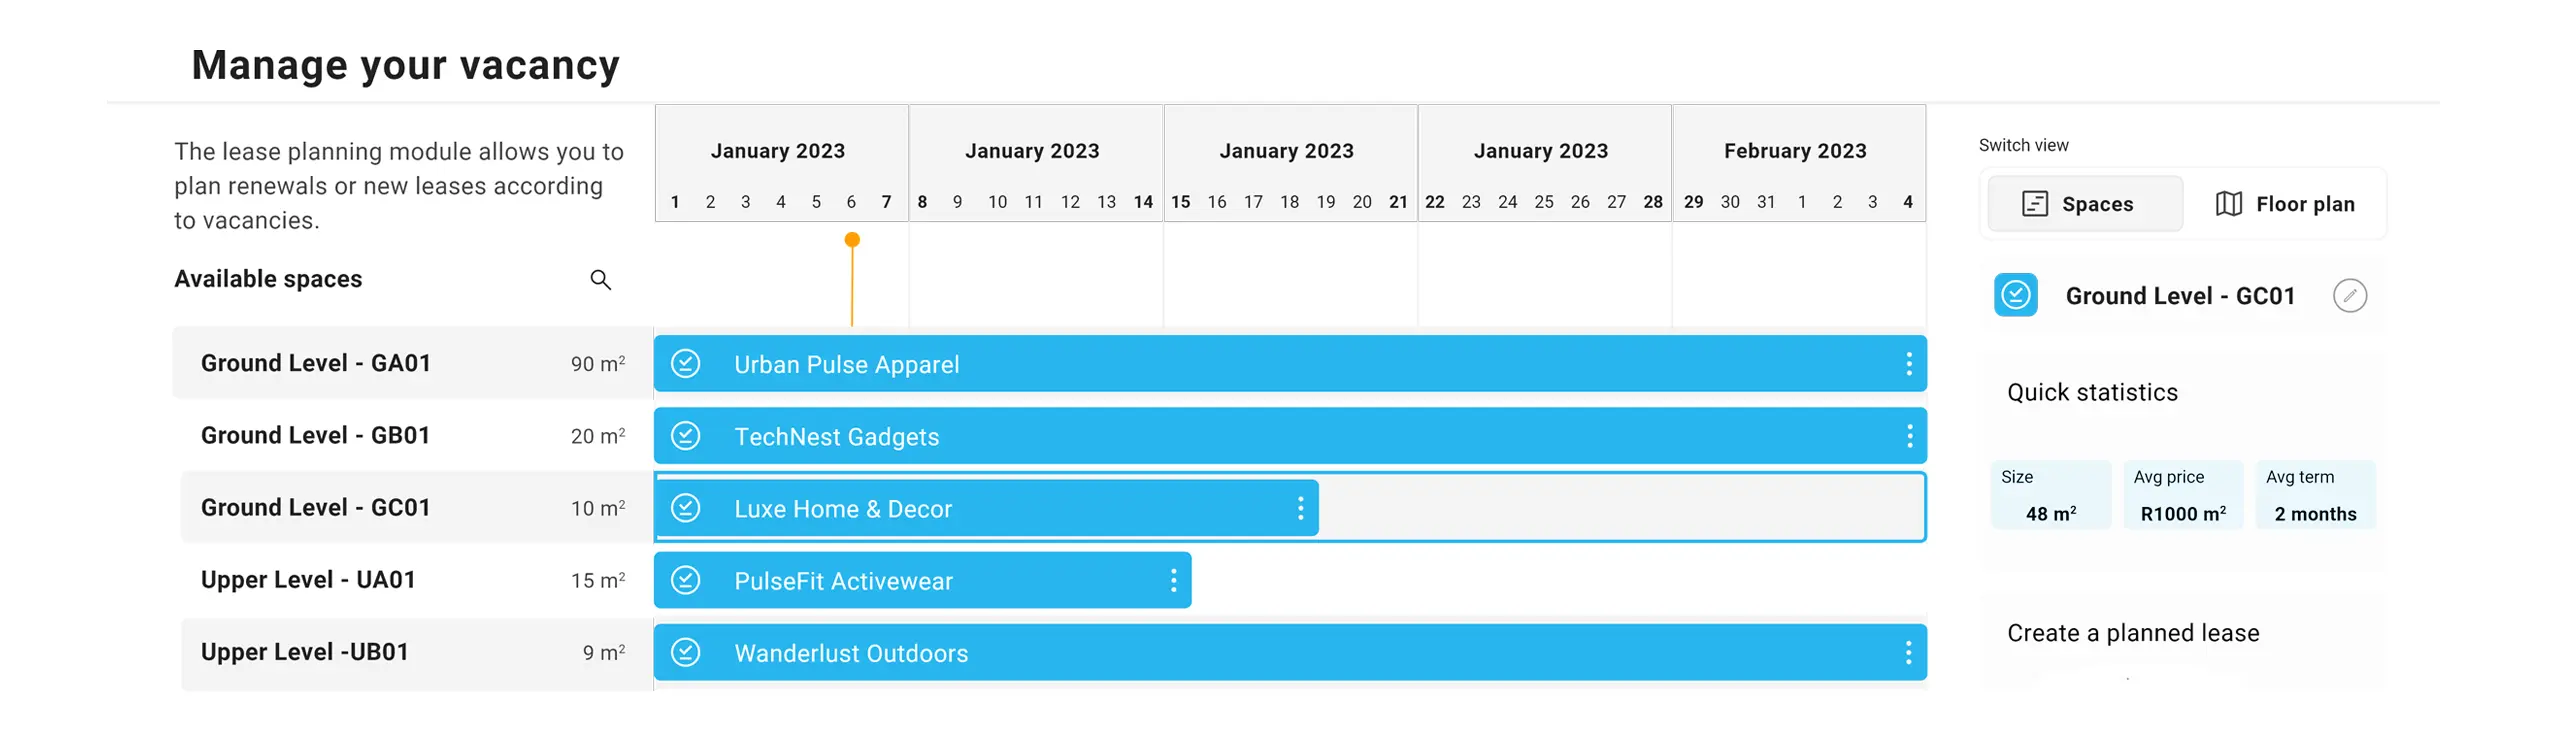Click the blue status icon beside the GC01 heading

coord(2015,295)
